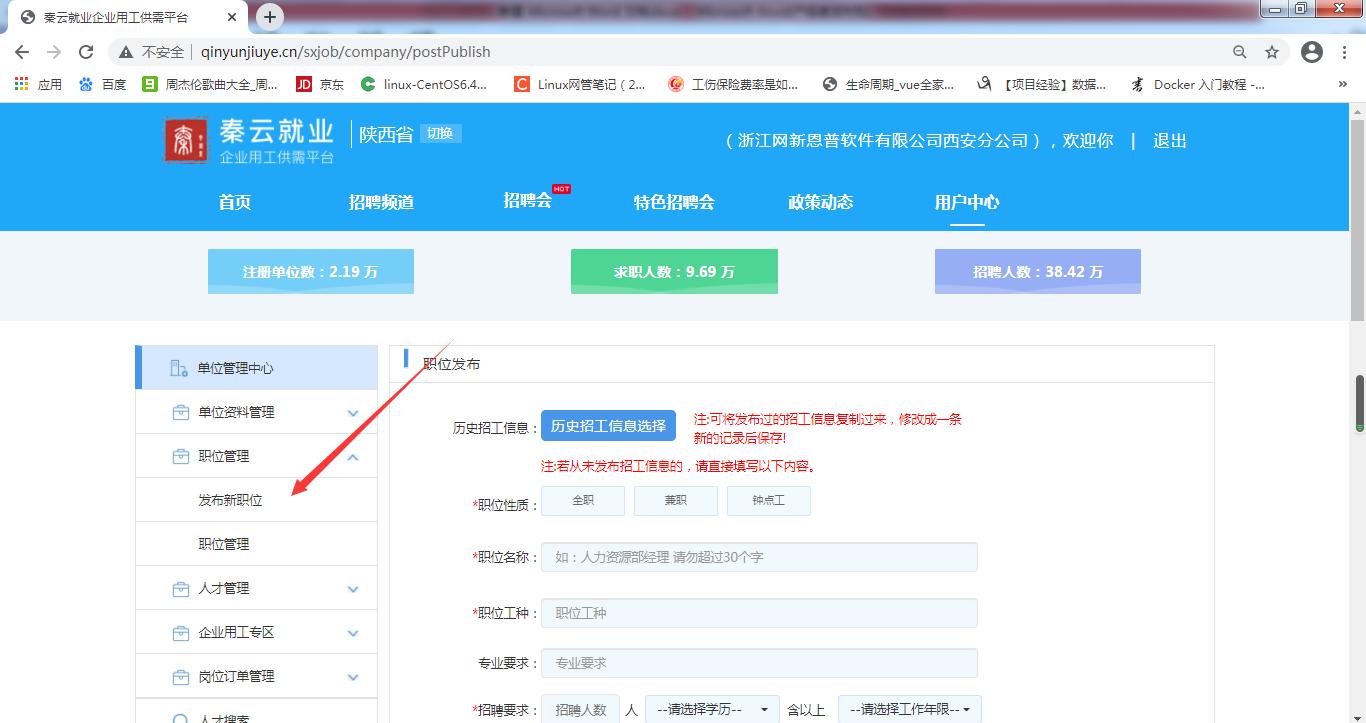
Task: Open 发布新职位 in the sidebar
Action: [231, 500]
